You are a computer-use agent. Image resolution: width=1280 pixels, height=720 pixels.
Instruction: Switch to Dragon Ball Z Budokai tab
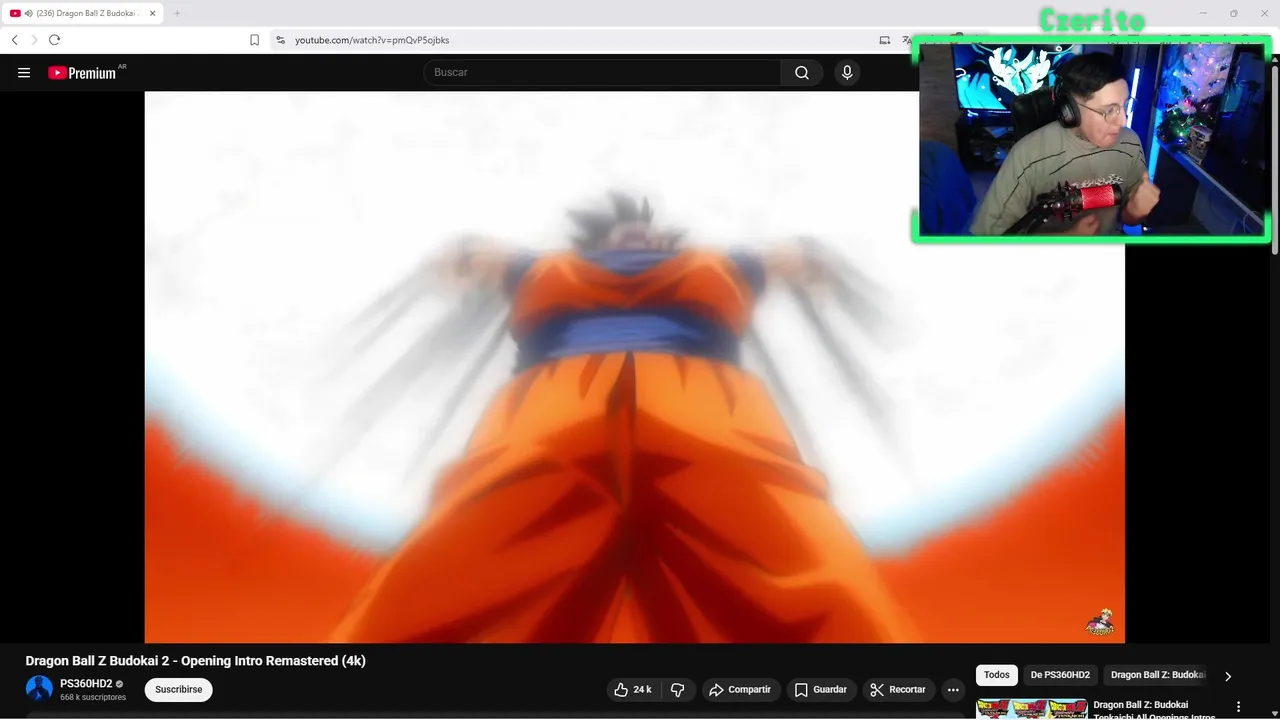pos(82,13)
